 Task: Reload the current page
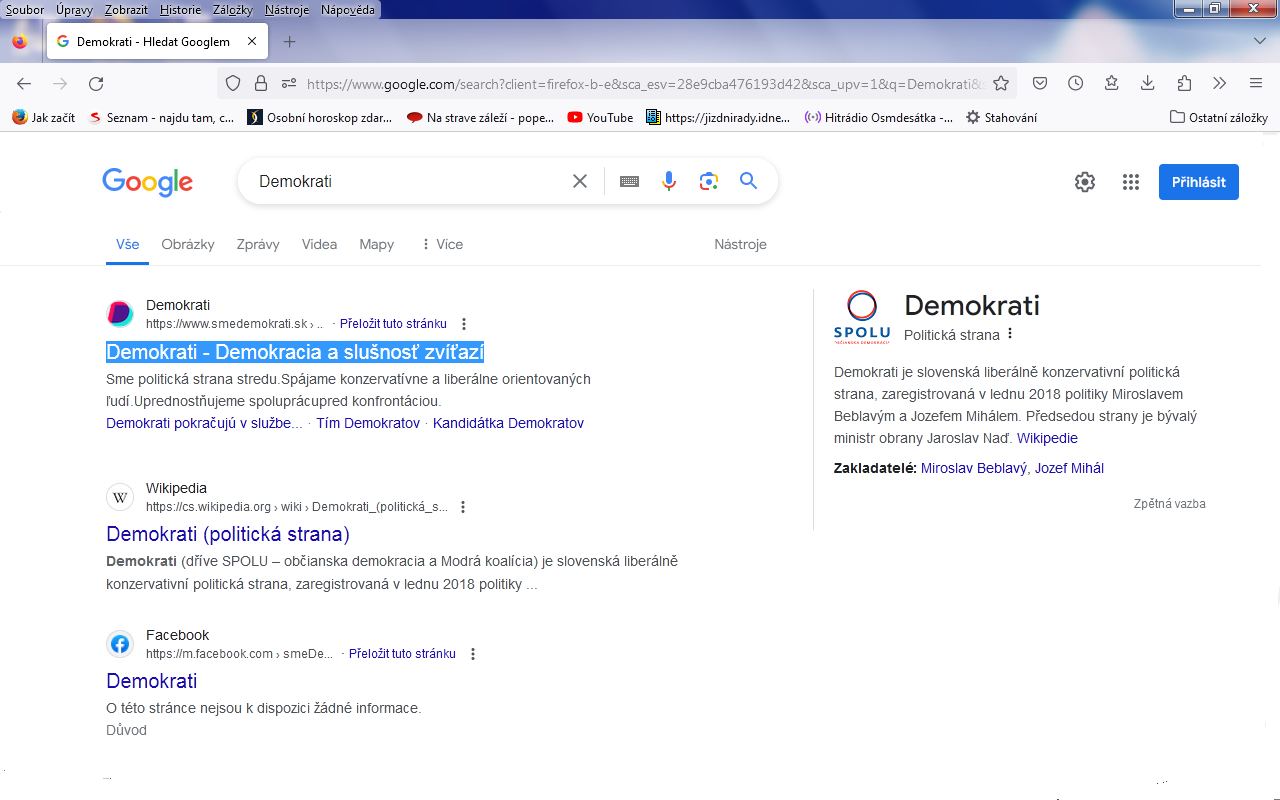(x=96, y=84)
